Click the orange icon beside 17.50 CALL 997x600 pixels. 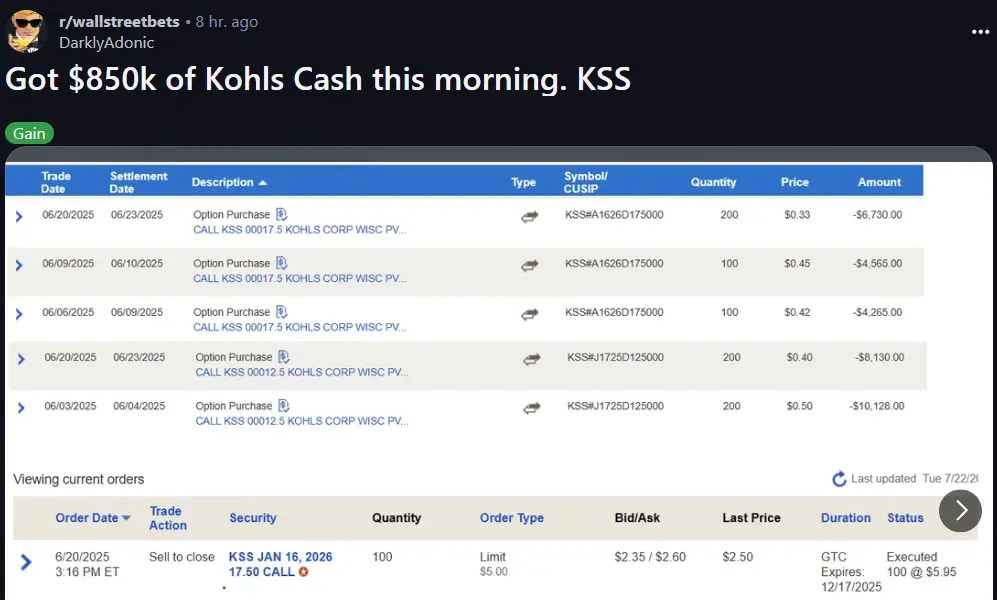(x=304, y=572)
